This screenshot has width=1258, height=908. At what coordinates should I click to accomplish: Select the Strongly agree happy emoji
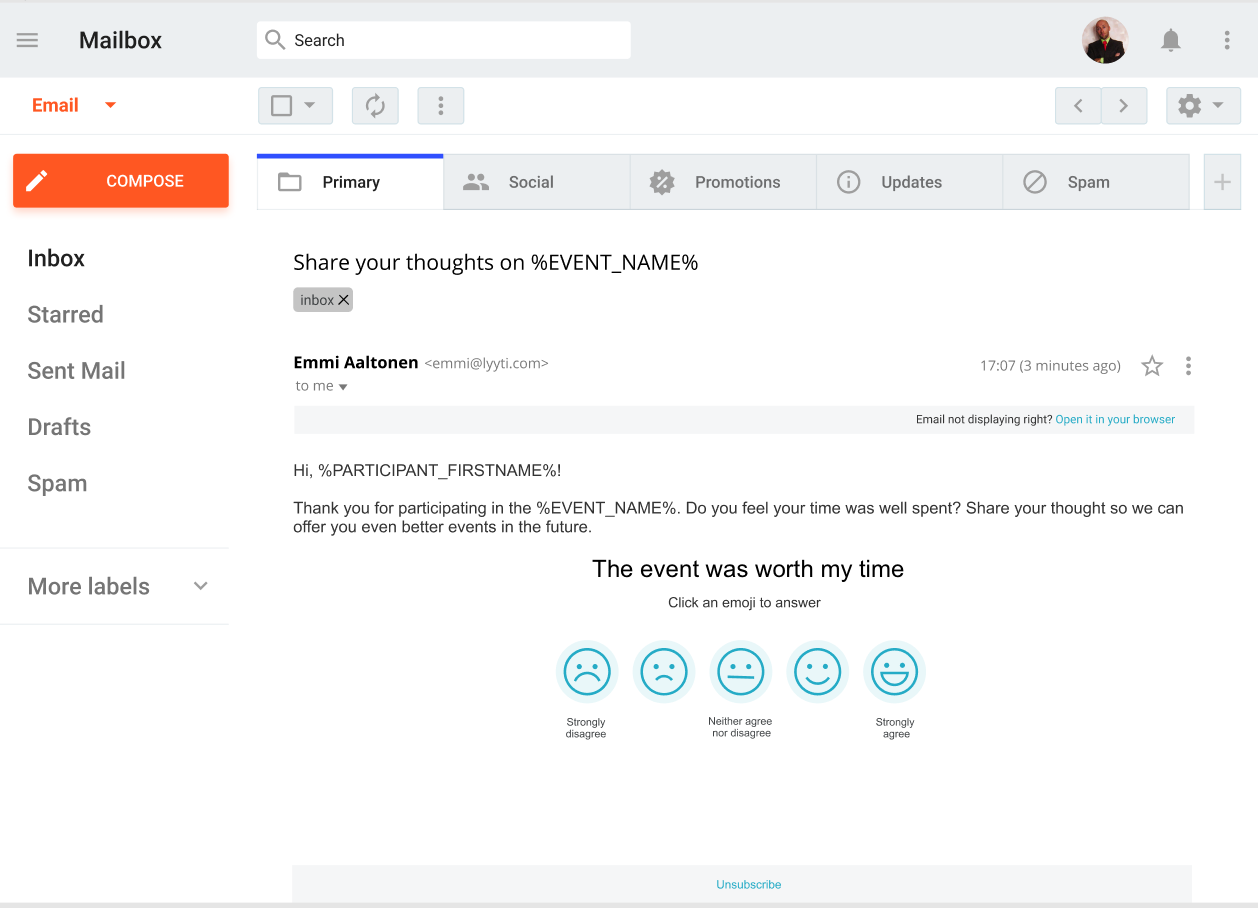(x=894, y=671)
